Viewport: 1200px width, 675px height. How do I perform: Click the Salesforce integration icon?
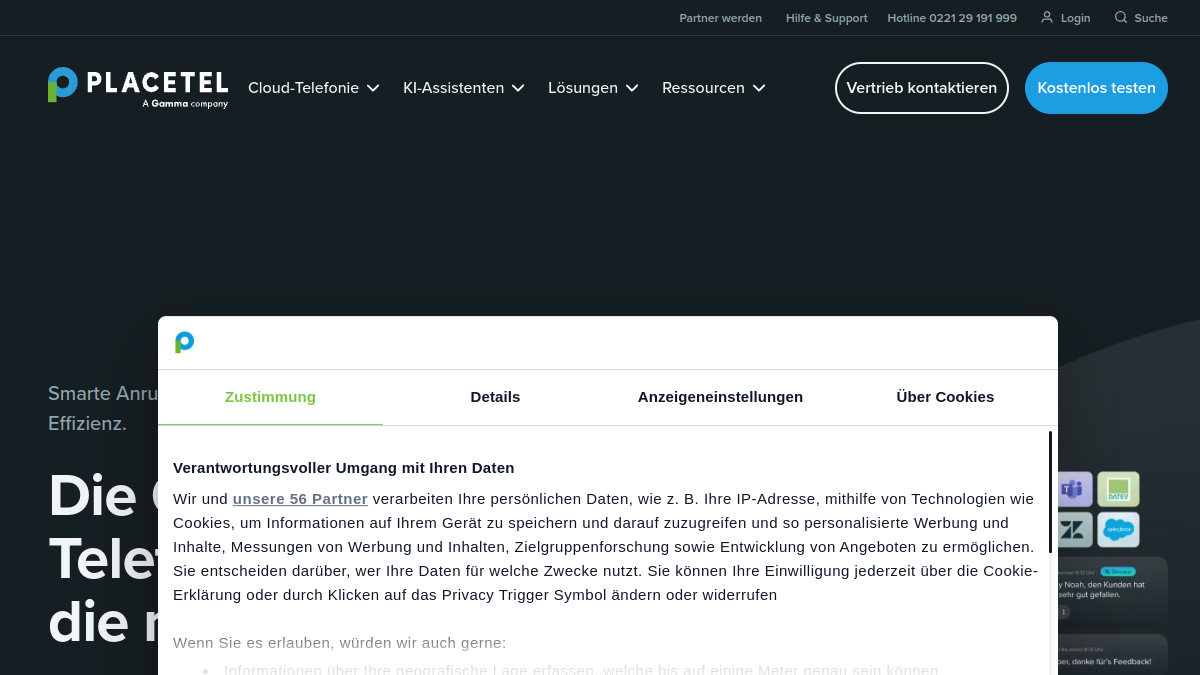1118,530
